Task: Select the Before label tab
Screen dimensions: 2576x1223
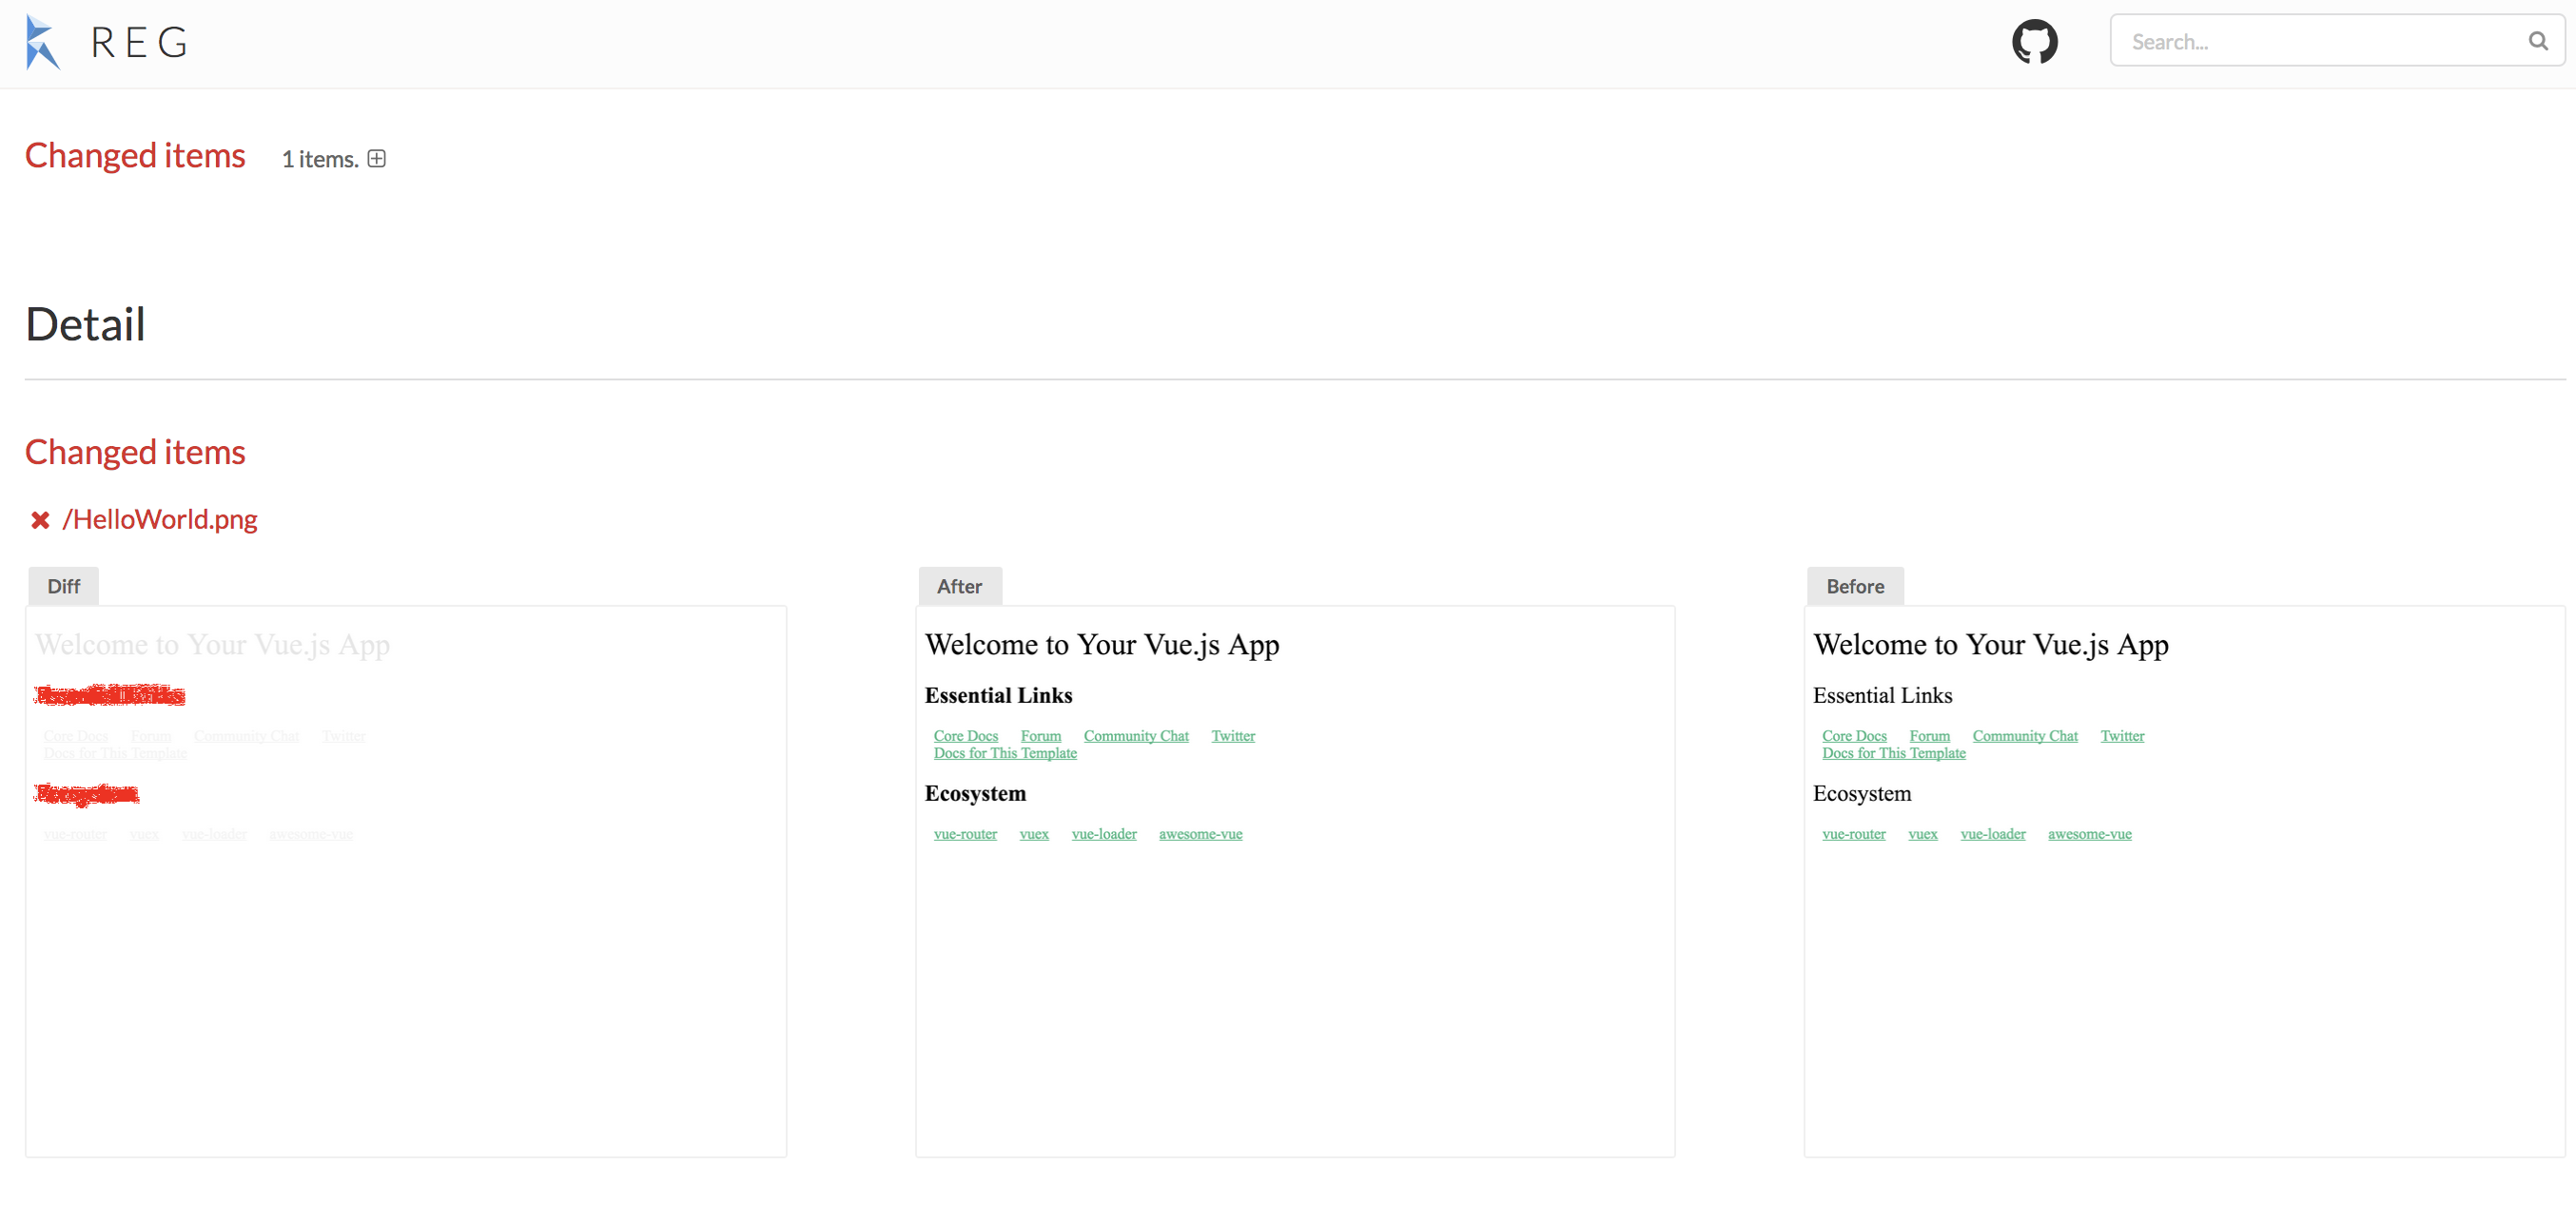Action: click(1854, 586)
